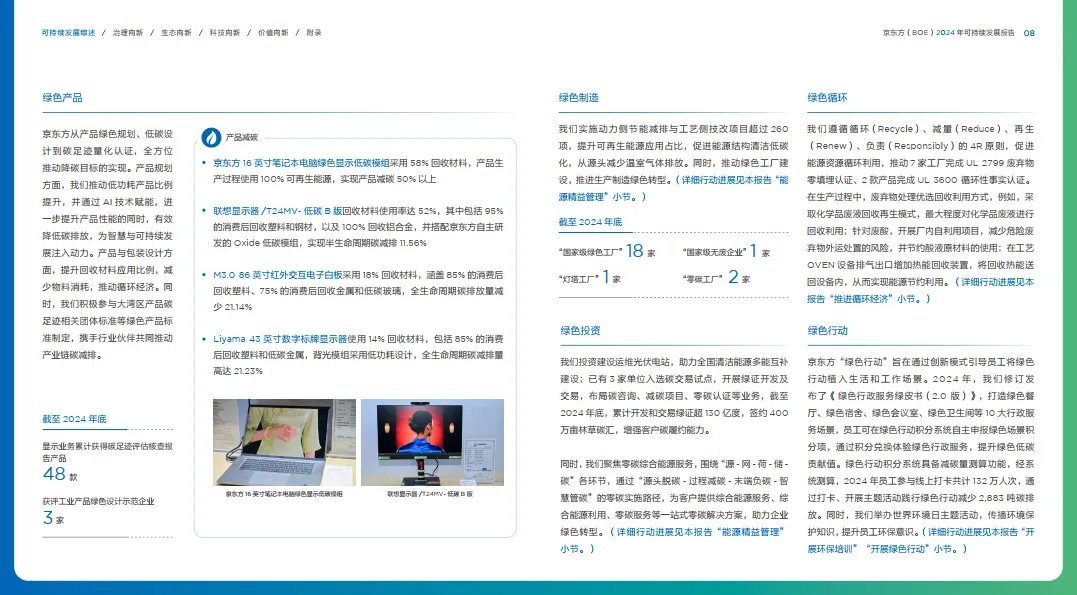Click 截至 2024 年底 under 绿色制造
The width and height of the screenshot is (1077, 595).
pos(591,222)
